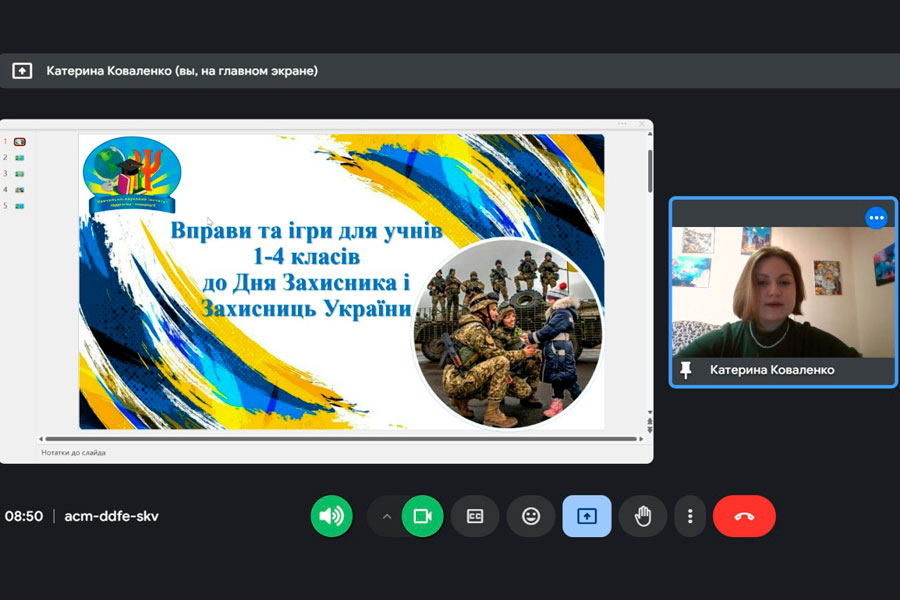Click the slide's horizontal scrollbar
The height and width of the screenshot is (600, 900).
[340, 438]
